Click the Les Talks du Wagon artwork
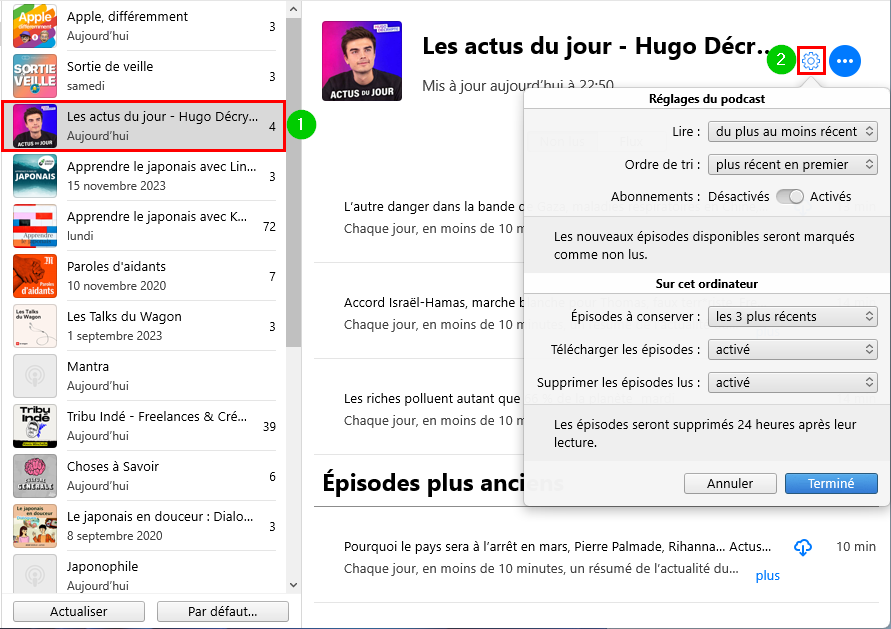891x629 pixels. [35, 326]
